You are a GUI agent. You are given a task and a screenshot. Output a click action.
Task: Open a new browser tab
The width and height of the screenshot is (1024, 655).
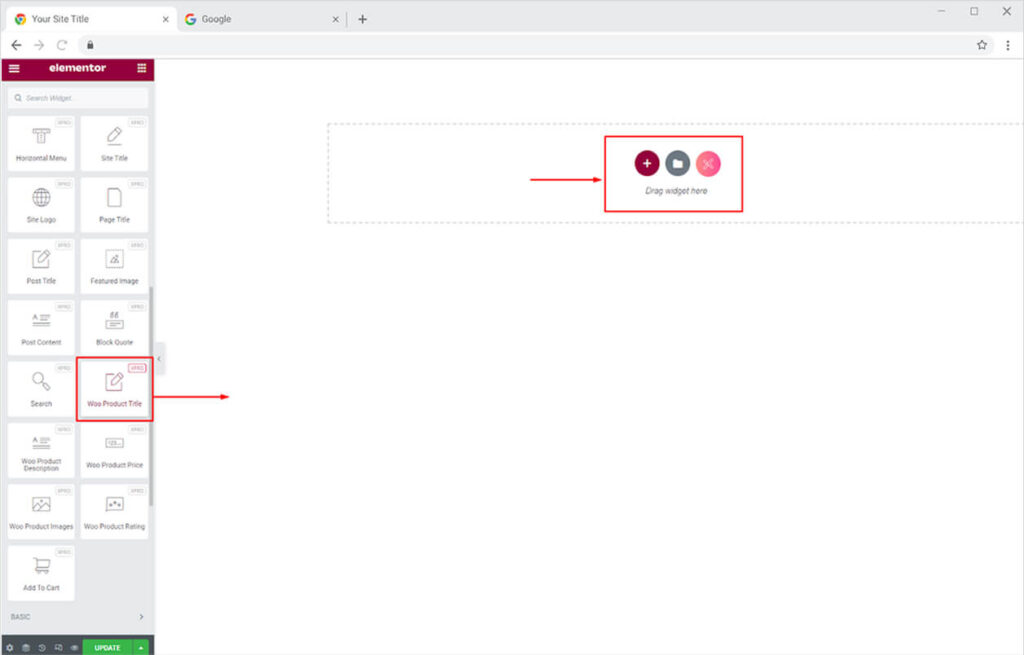pos(362,19)
